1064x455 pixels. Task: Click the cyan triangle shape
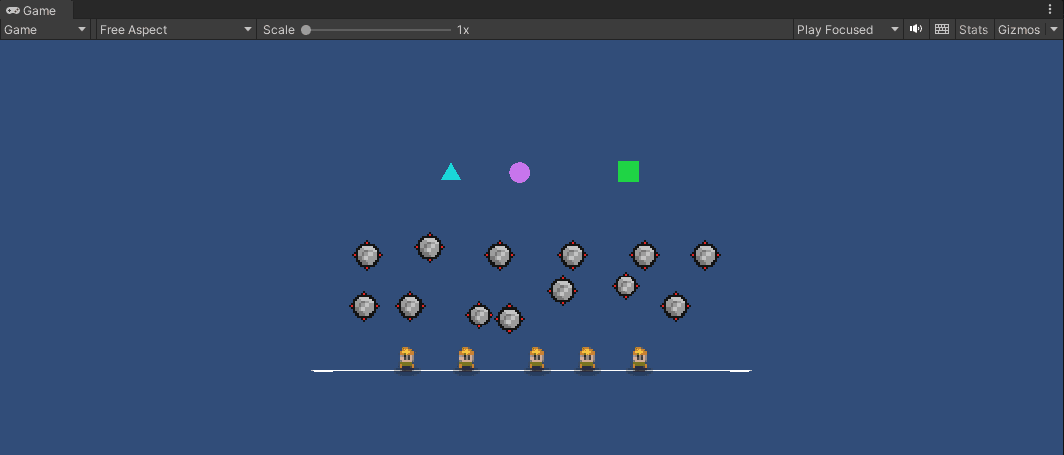pyautogui.click(x=451, y=173)
